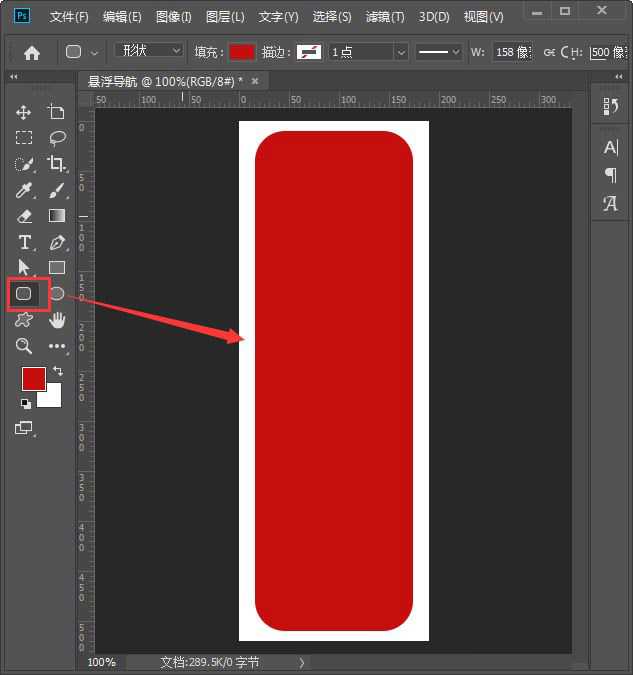633x675 pixels.
Task: Reset to default black and white colors
Action: 25,404
